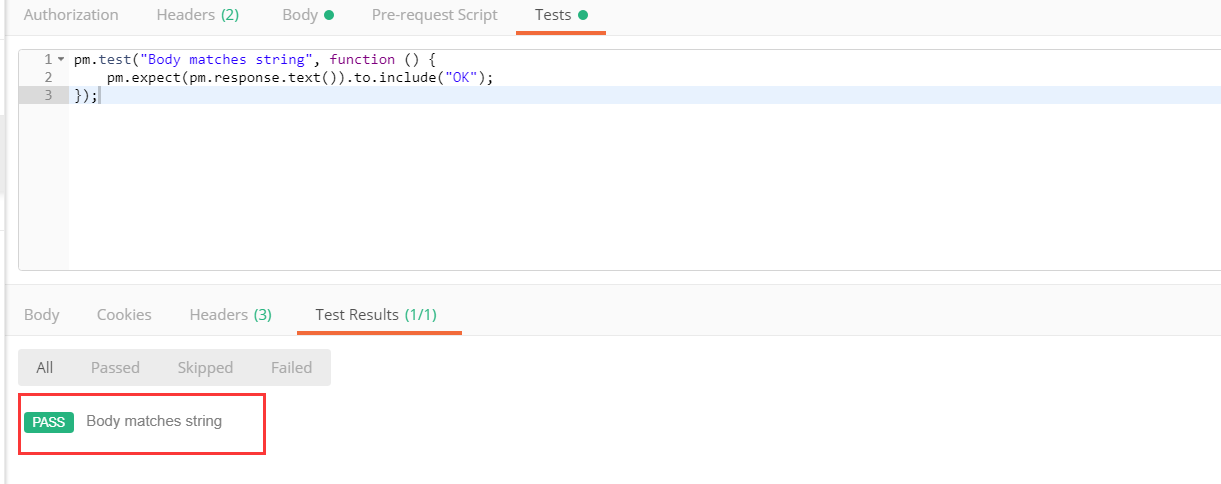
Task: Go to Pre-request Script tab
Action: pyautogui.click(x=434, y=15)
